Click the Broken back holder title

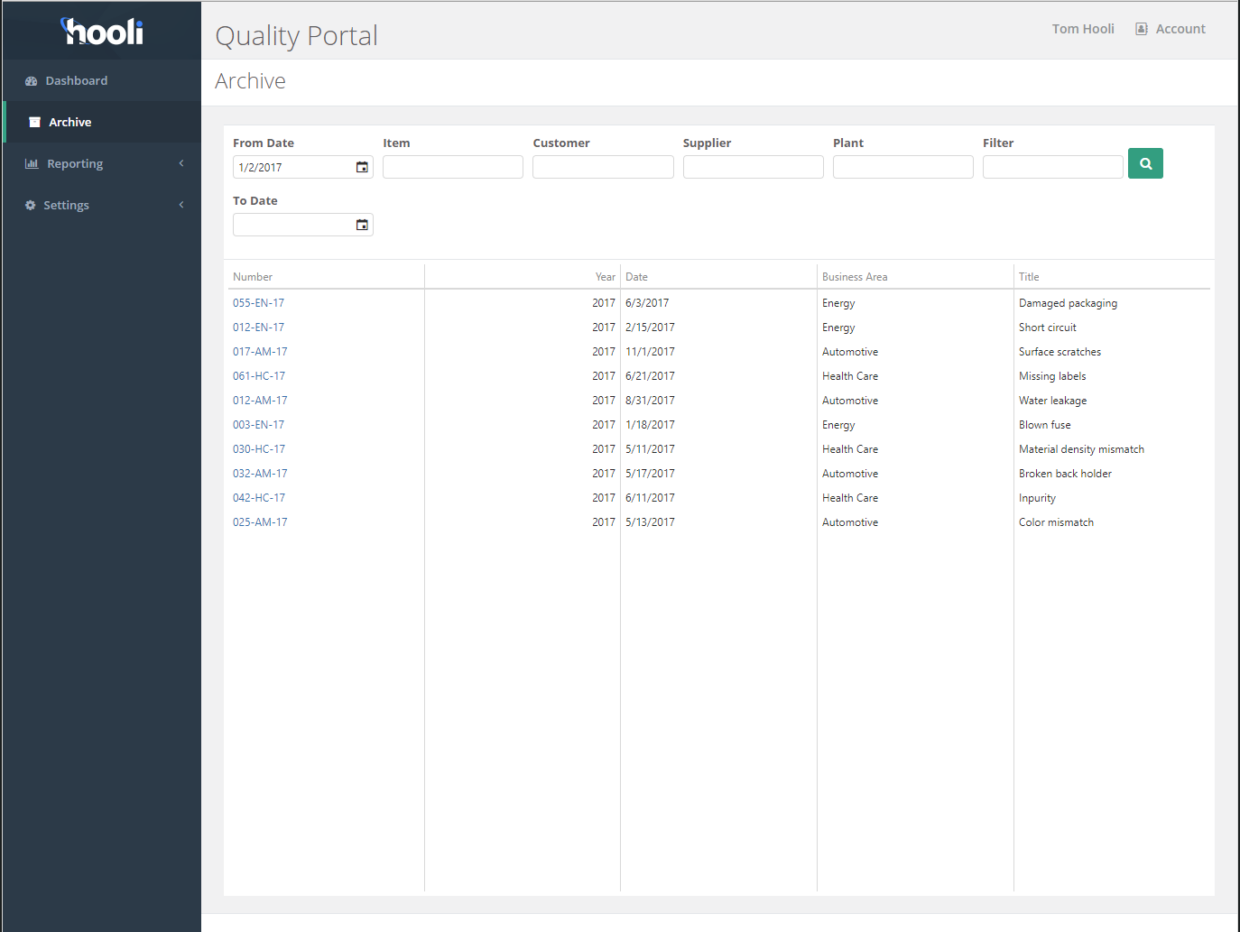(x=1065, y=474)
